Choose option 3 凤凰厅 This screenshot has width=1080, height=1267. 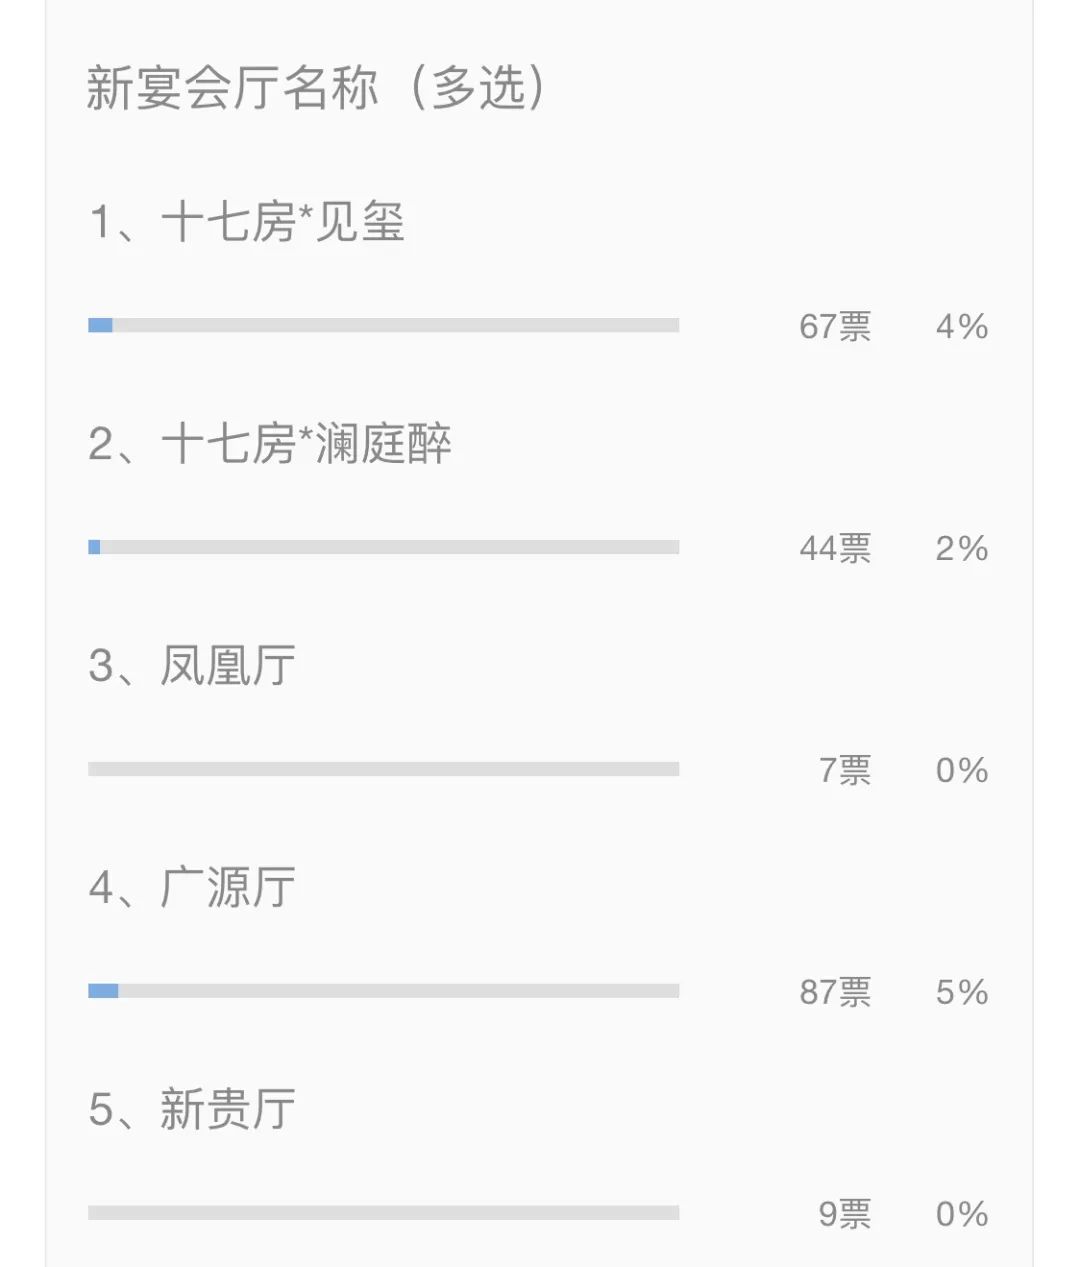tap(192, 666)
